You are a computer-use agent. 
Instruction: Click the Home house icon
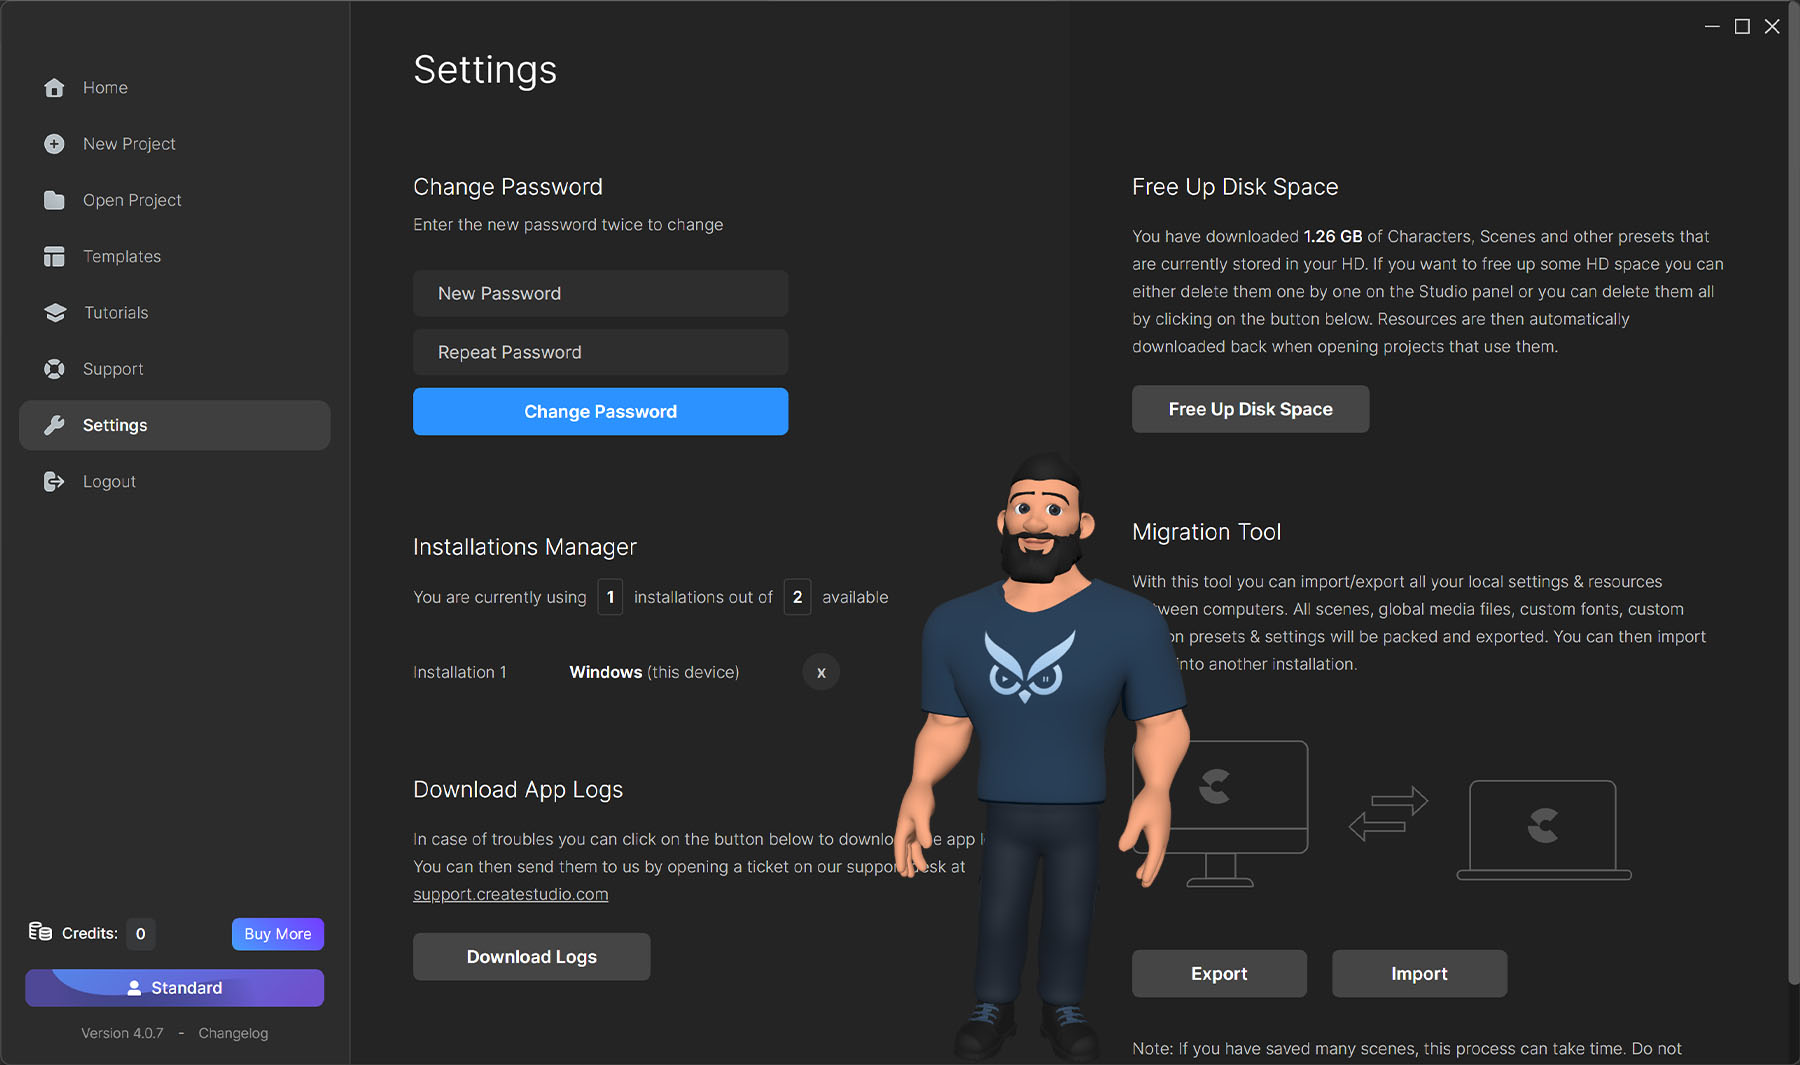[54, 88]
